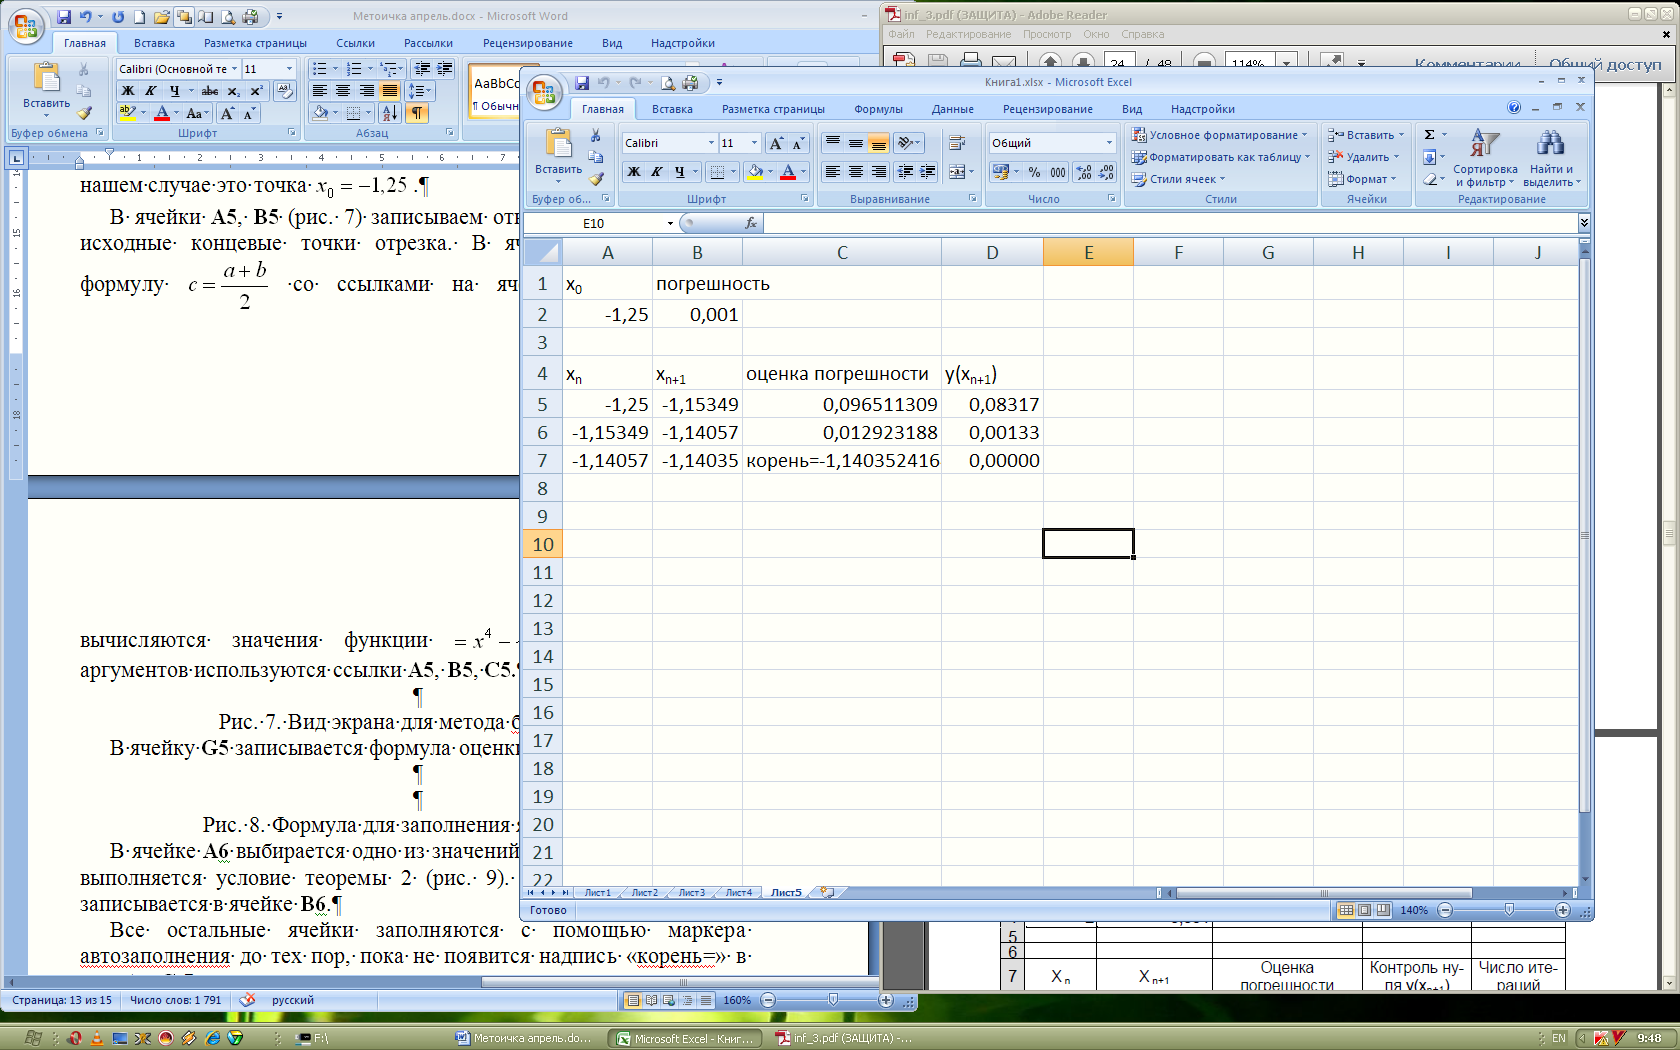Align text right in Excel
Image resolution: width=1680 pixels, height=1050 pixels.
[879, 172]
